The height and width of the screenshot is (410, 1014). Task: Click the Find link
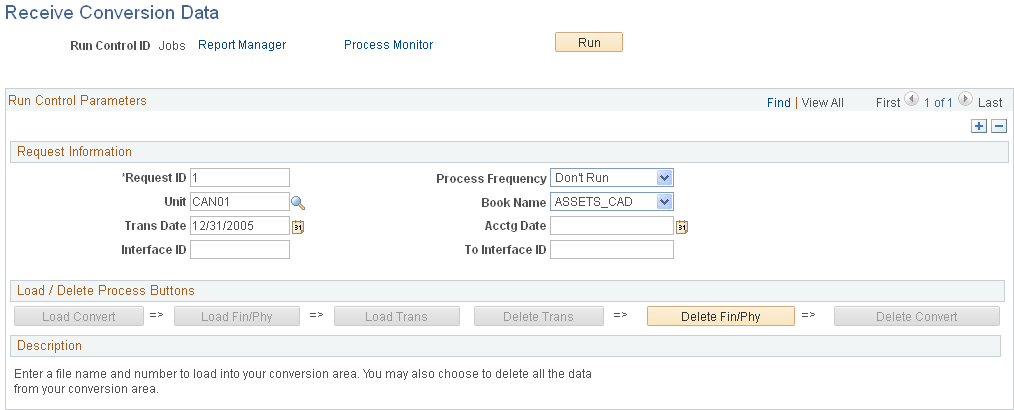[778, 102]
